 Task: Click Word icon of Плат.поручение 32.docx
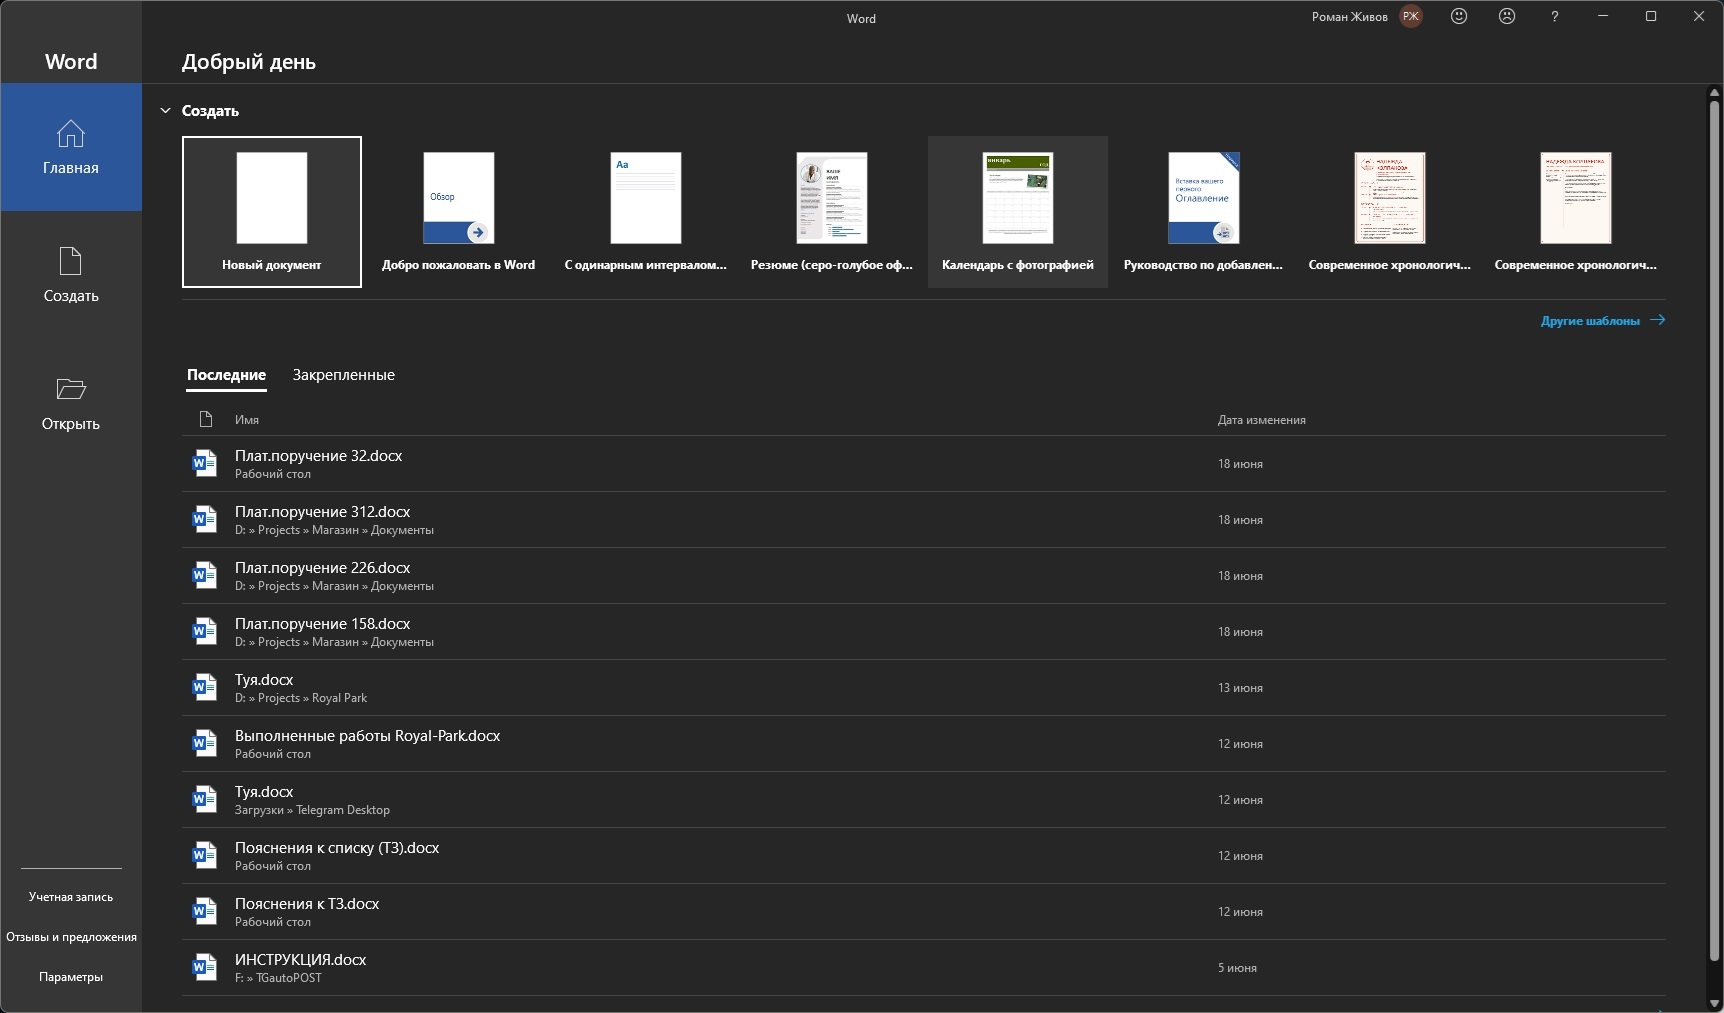(205, 463)
